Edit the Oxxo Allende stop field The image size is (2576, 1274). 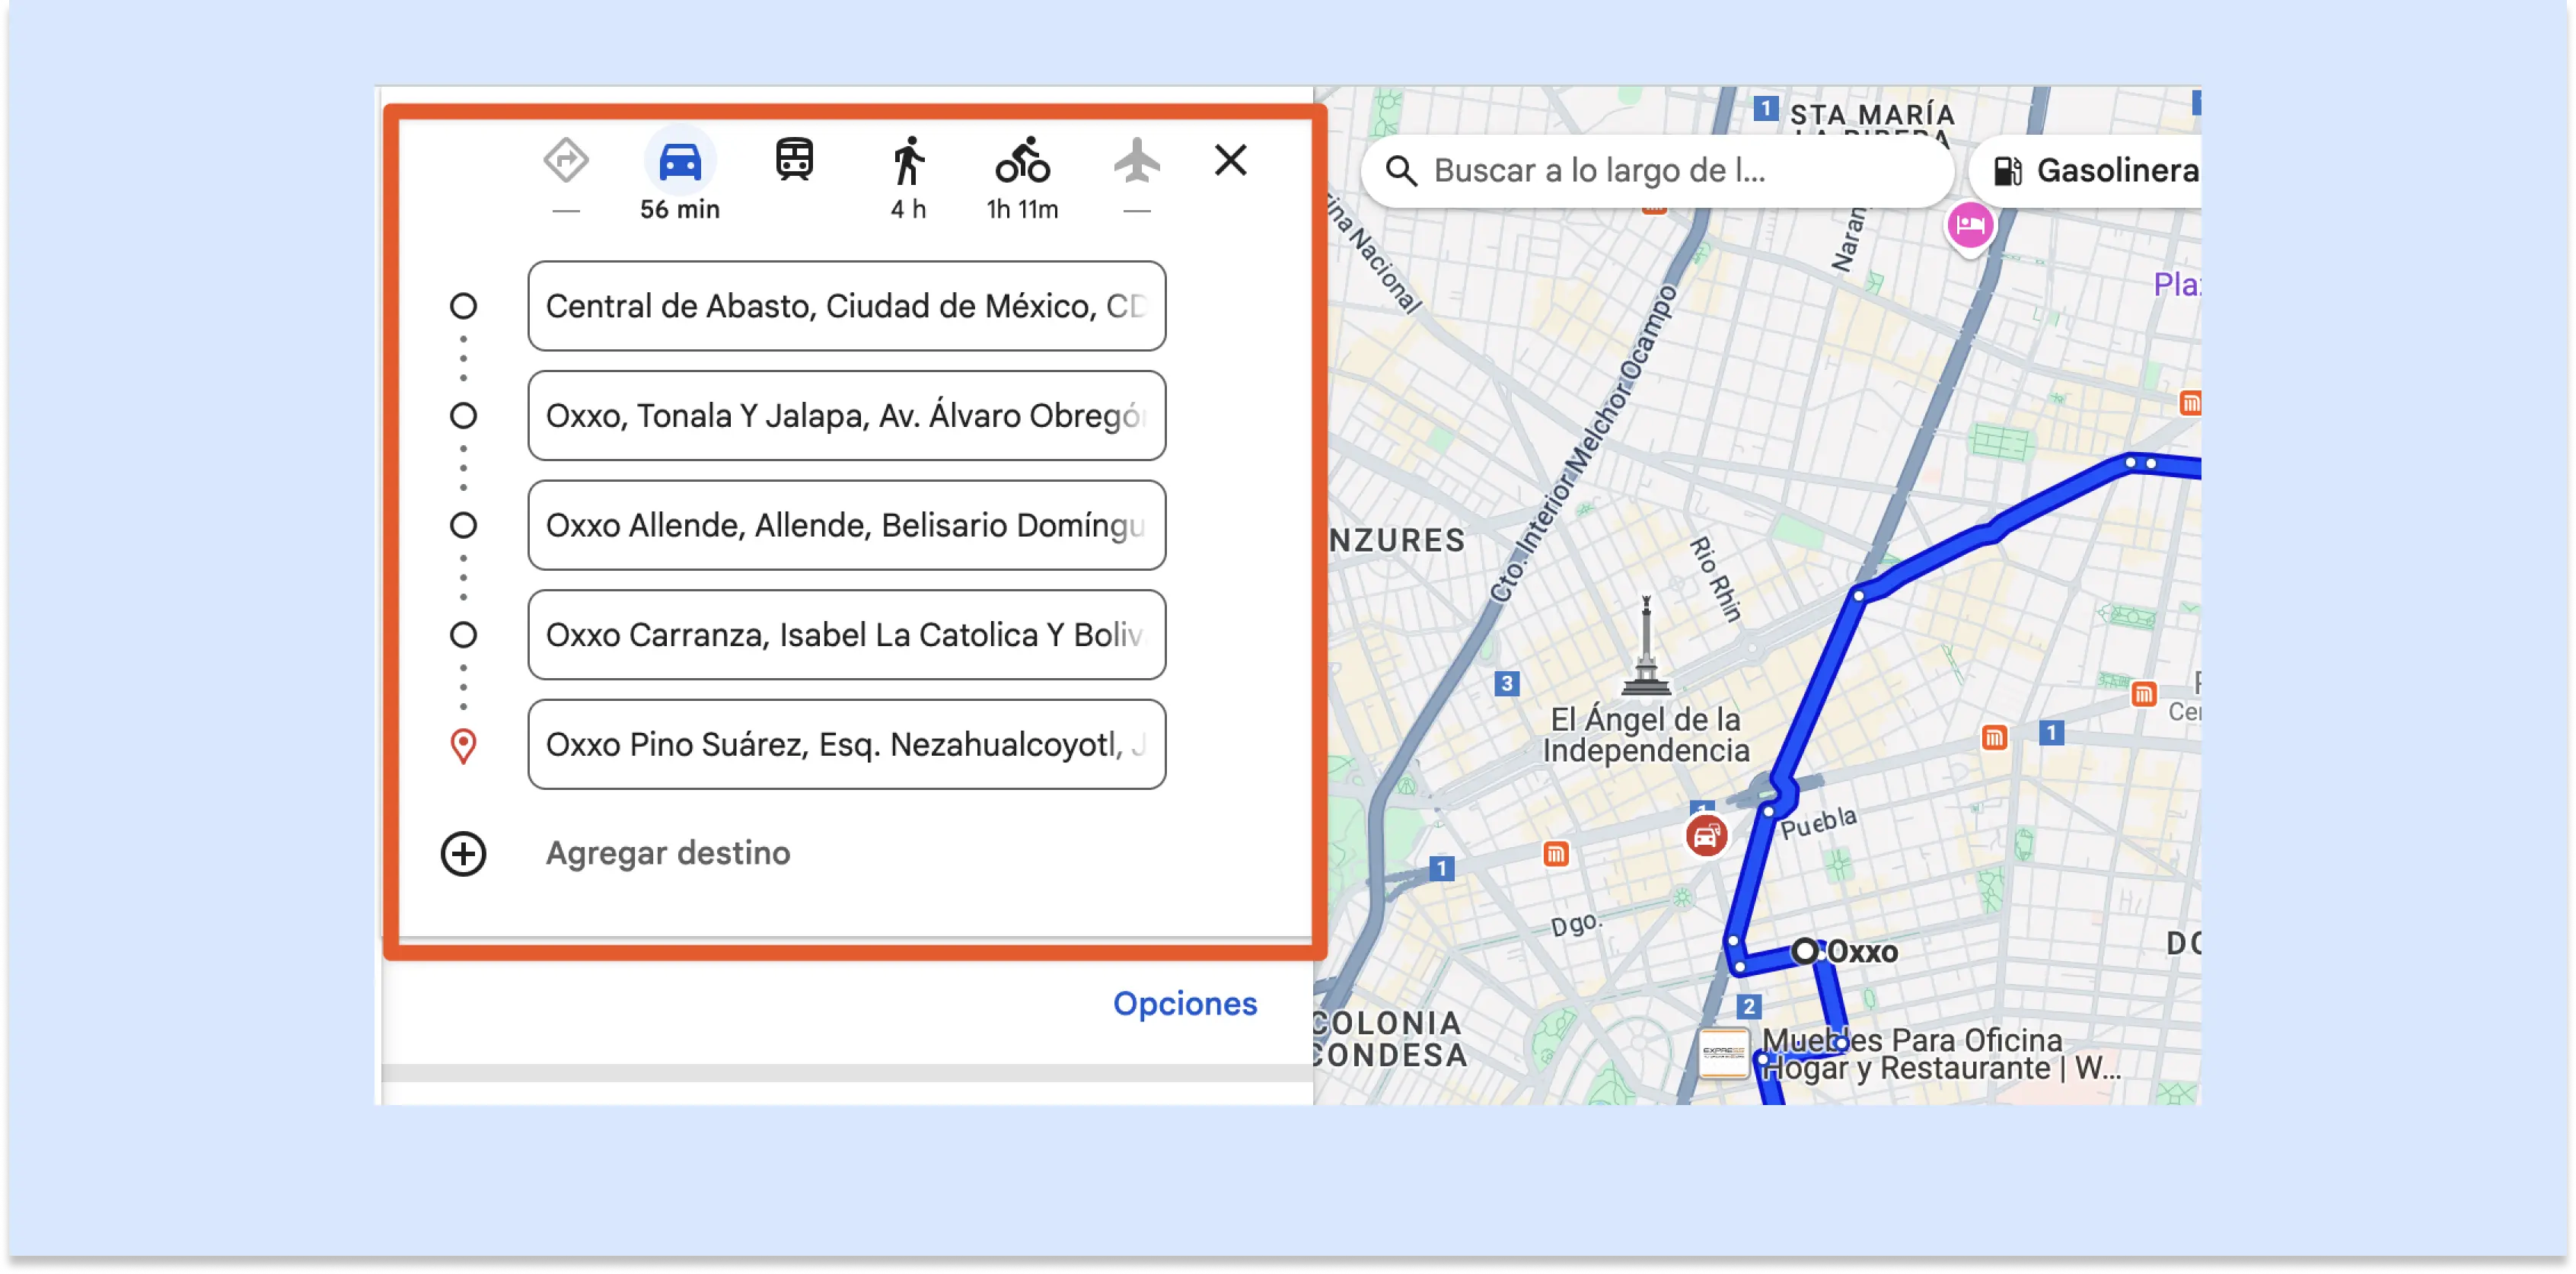click(847, 525)
